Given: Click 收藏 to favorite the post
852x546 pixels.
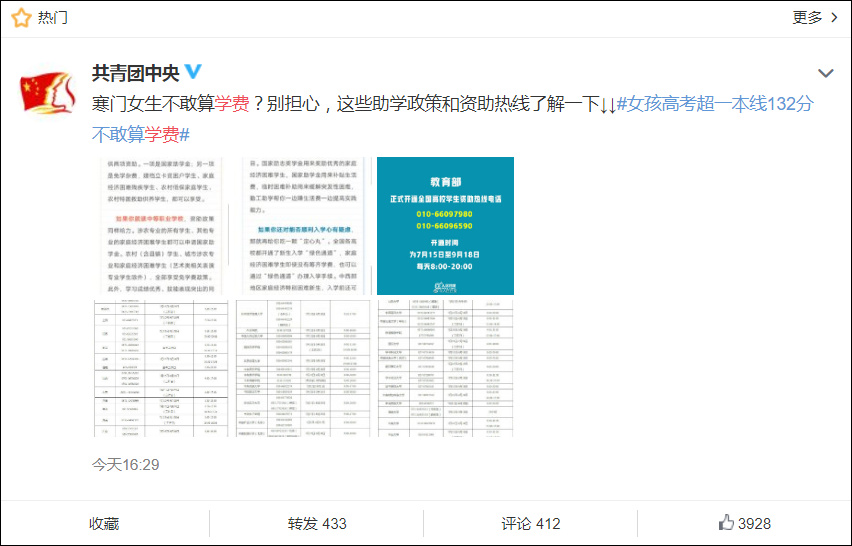Looking at the screenshot, I should pos(104,524).
